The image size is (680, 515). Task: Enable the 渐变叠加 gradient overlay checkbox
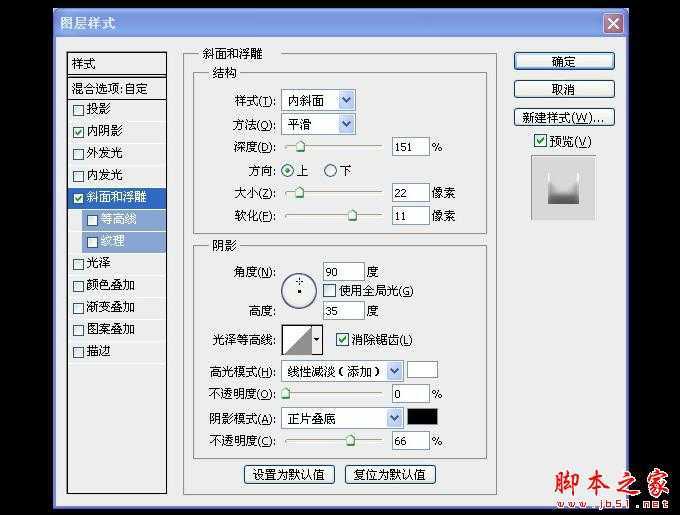[x=78, y=308]
